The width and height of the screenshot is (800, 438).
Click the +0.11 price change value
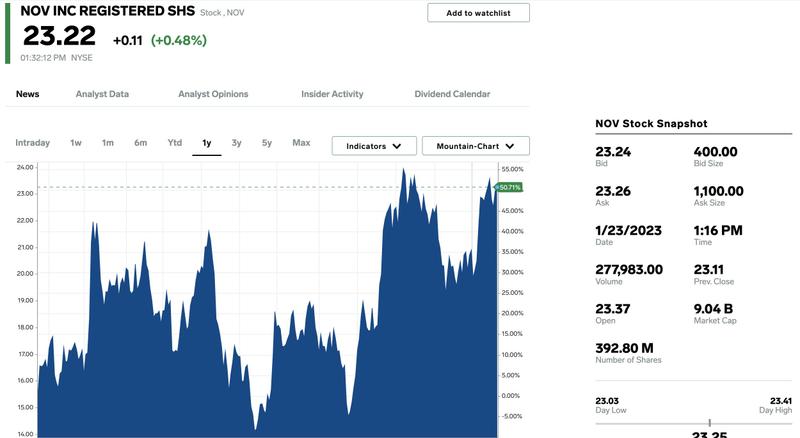[128, 40]
